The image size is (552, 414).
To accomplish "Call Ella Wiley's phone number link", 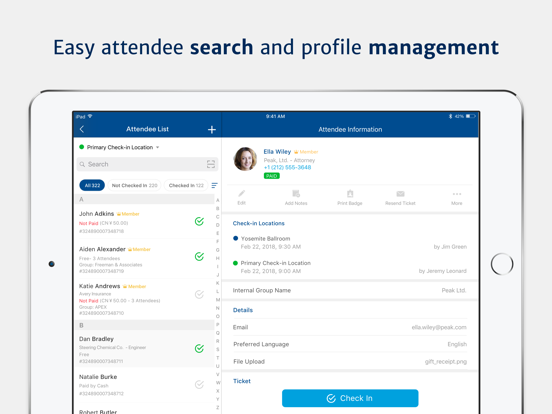I will [x=287, y=167].
